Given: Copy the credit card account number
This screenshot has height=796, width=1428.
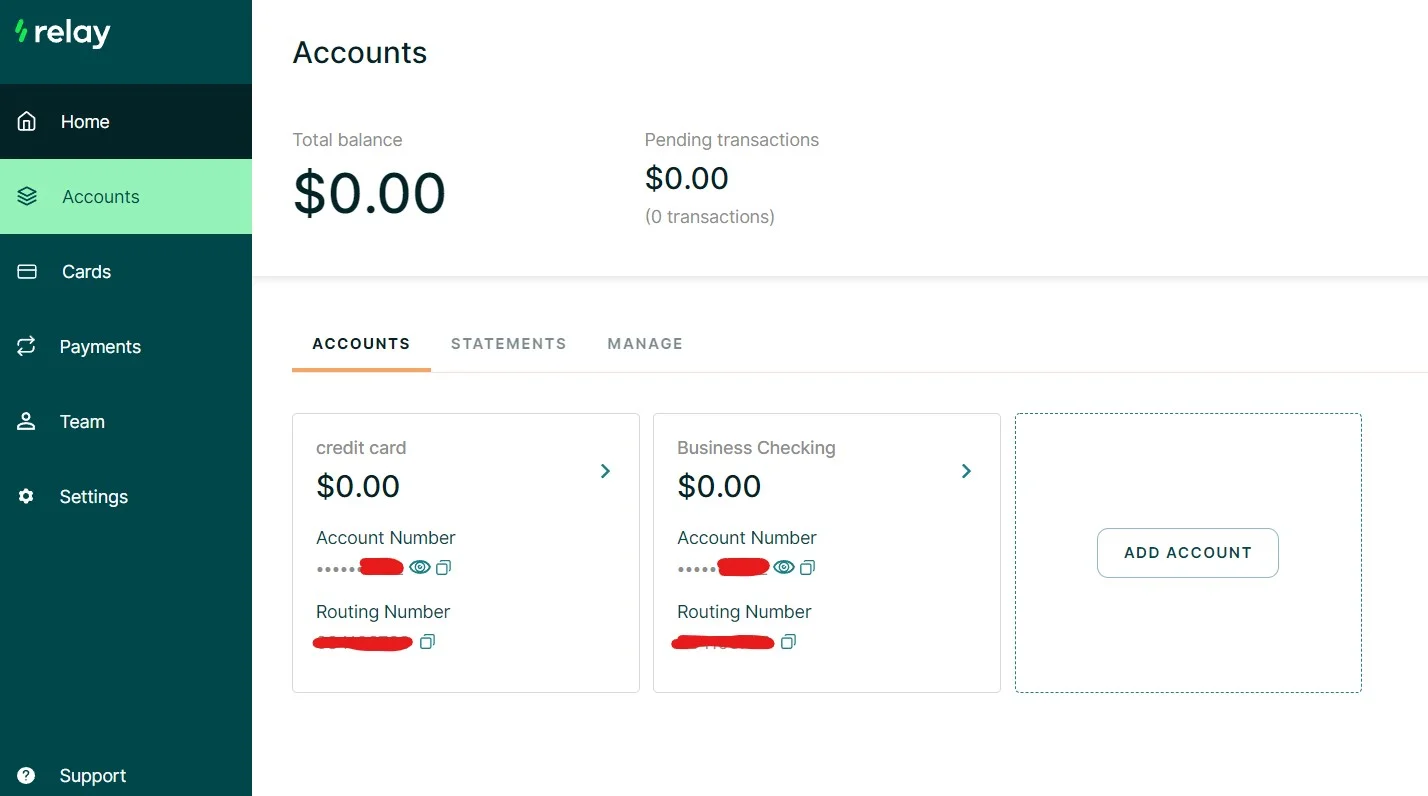Looking at the screenshot, I should tap(443, 567).
